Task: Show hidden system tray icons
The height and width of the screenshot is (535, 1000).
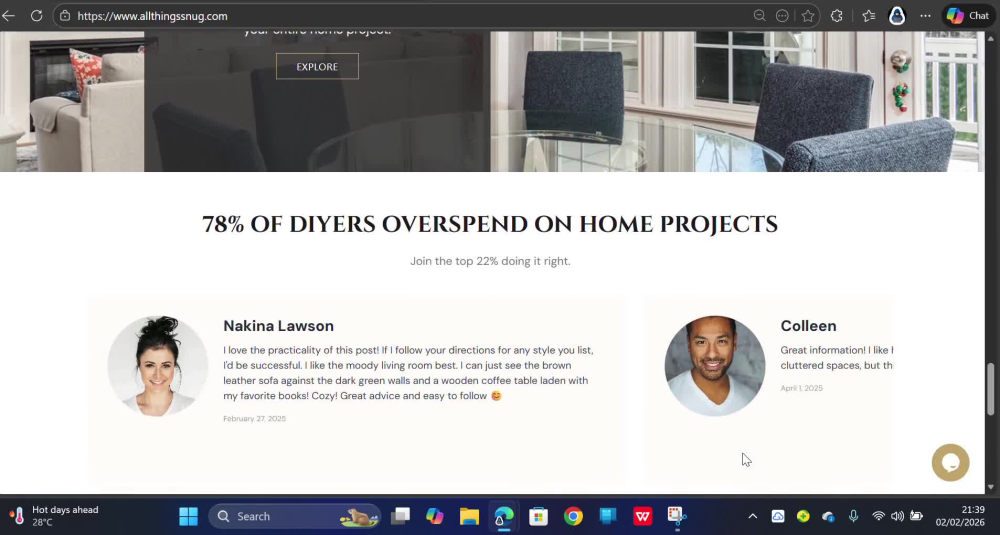Action: (753, 517)
